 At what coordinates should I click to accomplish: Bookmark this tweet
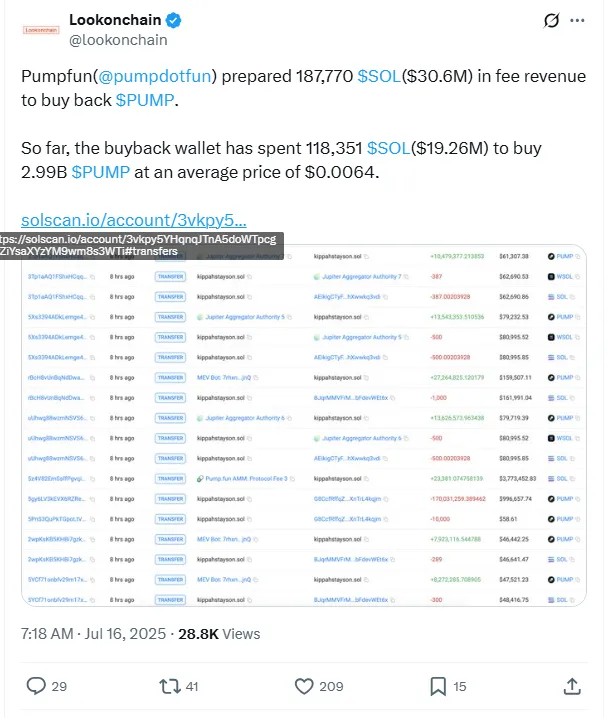click(438, 686)
